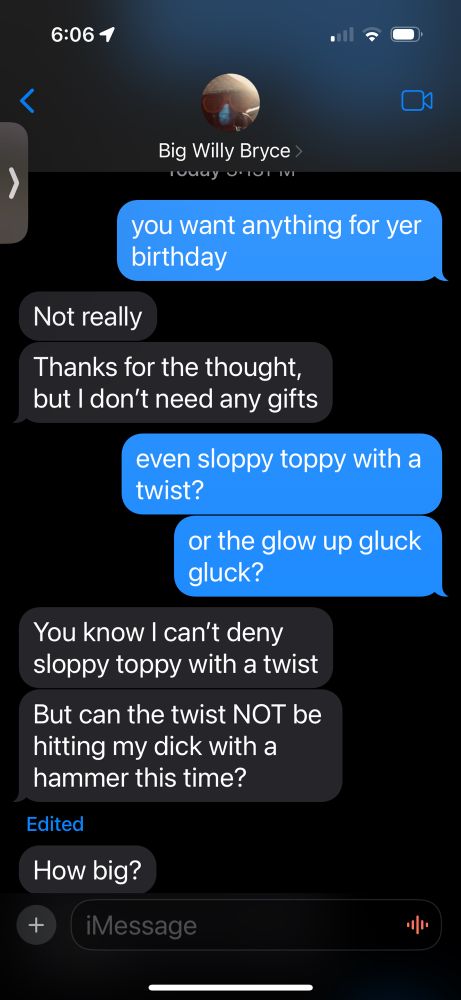Tap the Wi-Fi status icon
Viewport: 461px width, 1000px height.
[x=372, y=34]
